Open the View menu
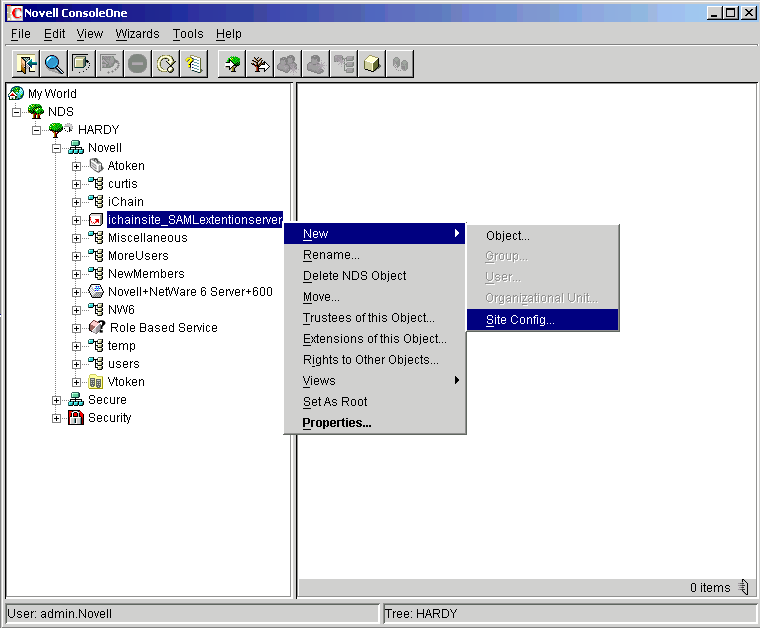Screen dimensions: 760x628 pyautogui.click(x=90, y=33)
